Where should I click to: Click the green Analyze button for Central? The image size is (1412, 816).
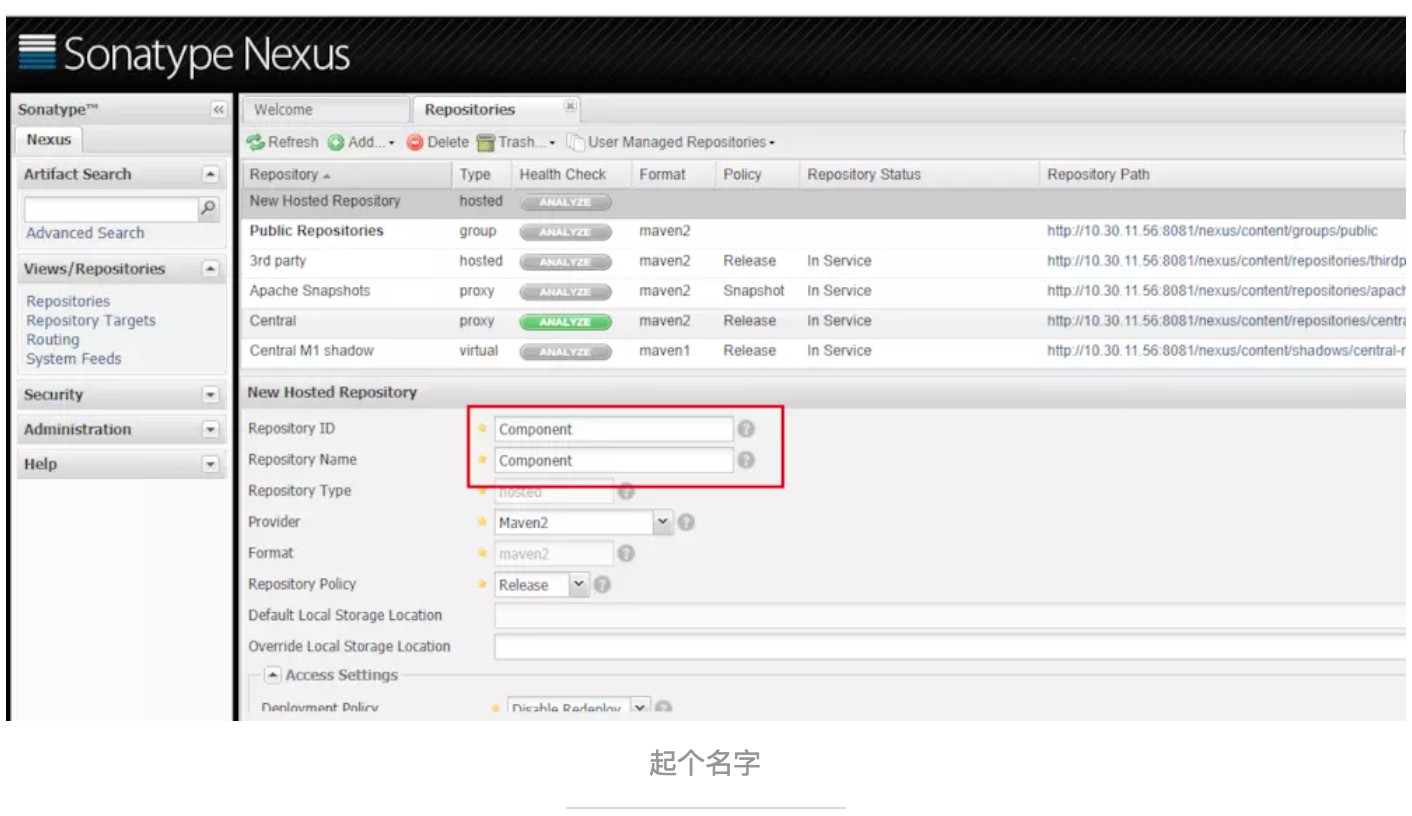pos(565,322)
